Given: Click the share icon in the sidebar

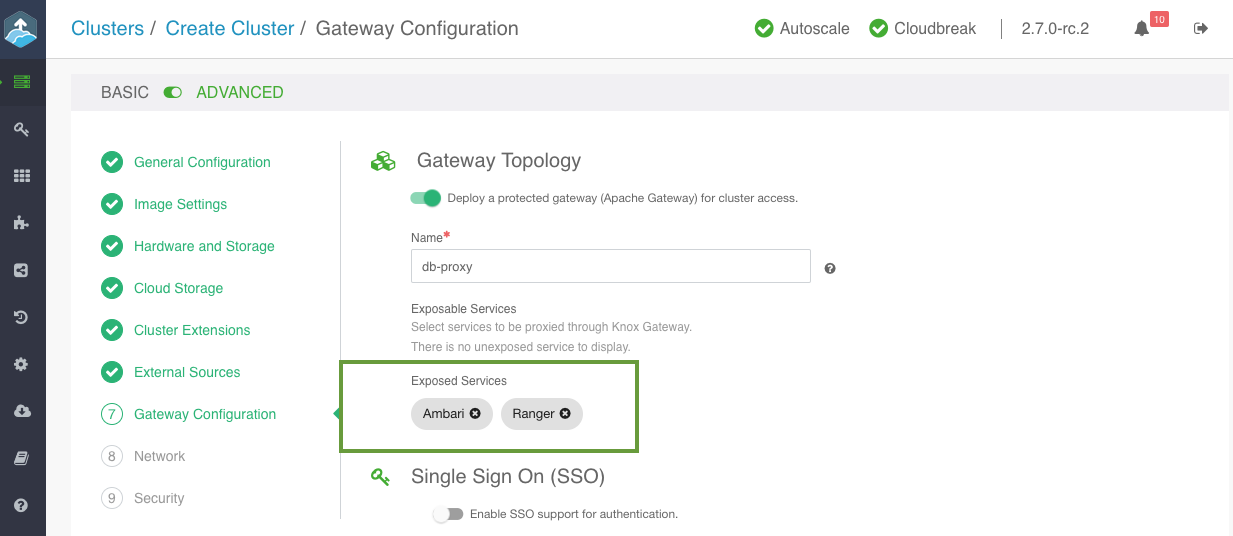Looking at the screenshot, I should [21, 270].
